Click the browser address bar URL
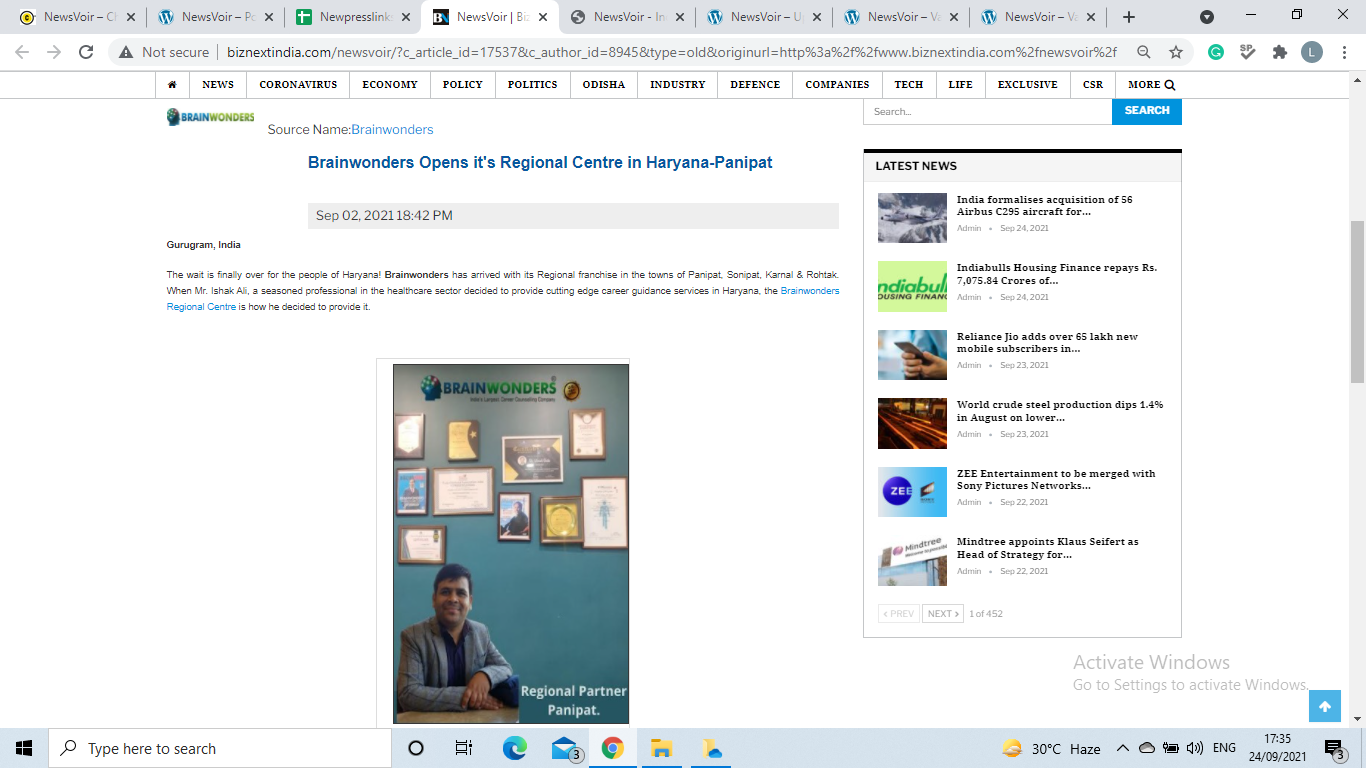The width and height of the screenshot is (1366, 768). (672, 52)
